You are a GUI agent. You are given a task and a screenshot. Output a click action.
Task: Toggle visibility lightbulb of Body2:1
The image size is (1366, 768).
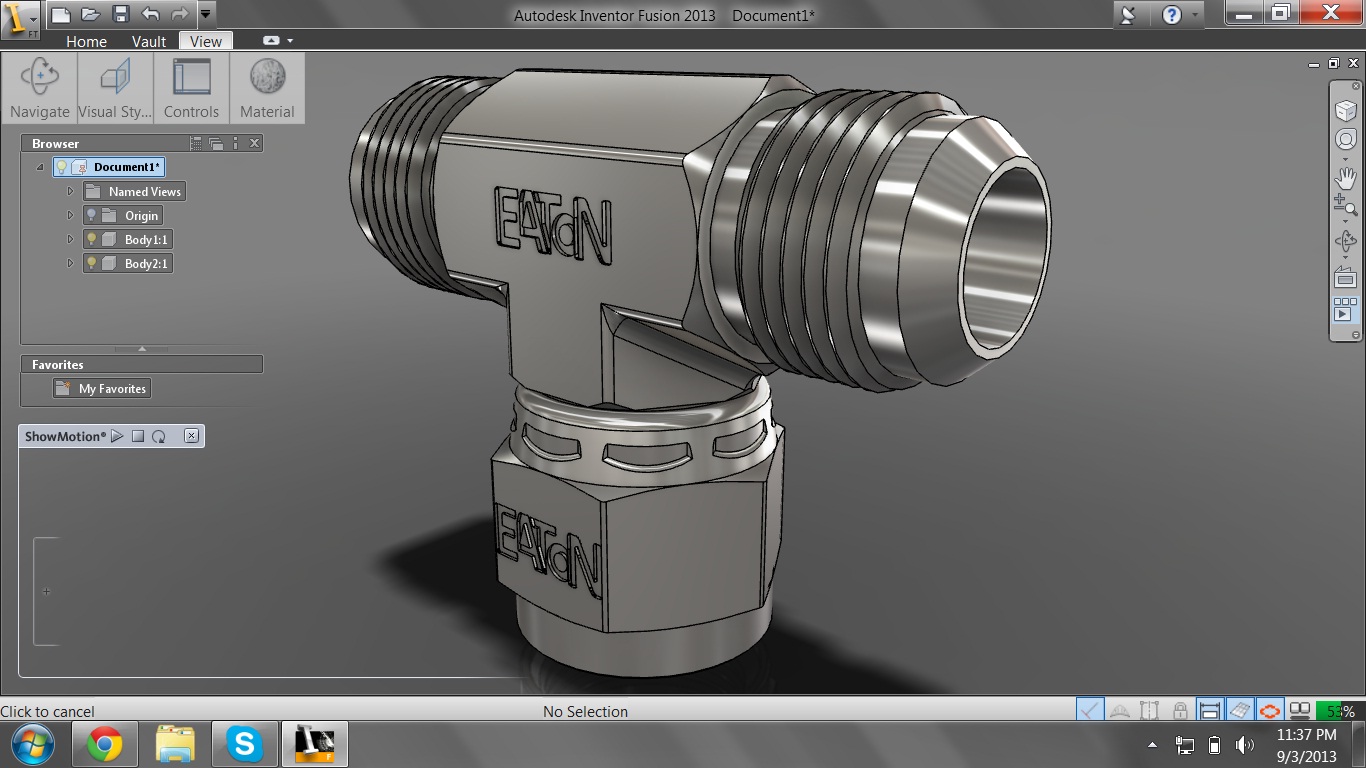click(91, 263)
